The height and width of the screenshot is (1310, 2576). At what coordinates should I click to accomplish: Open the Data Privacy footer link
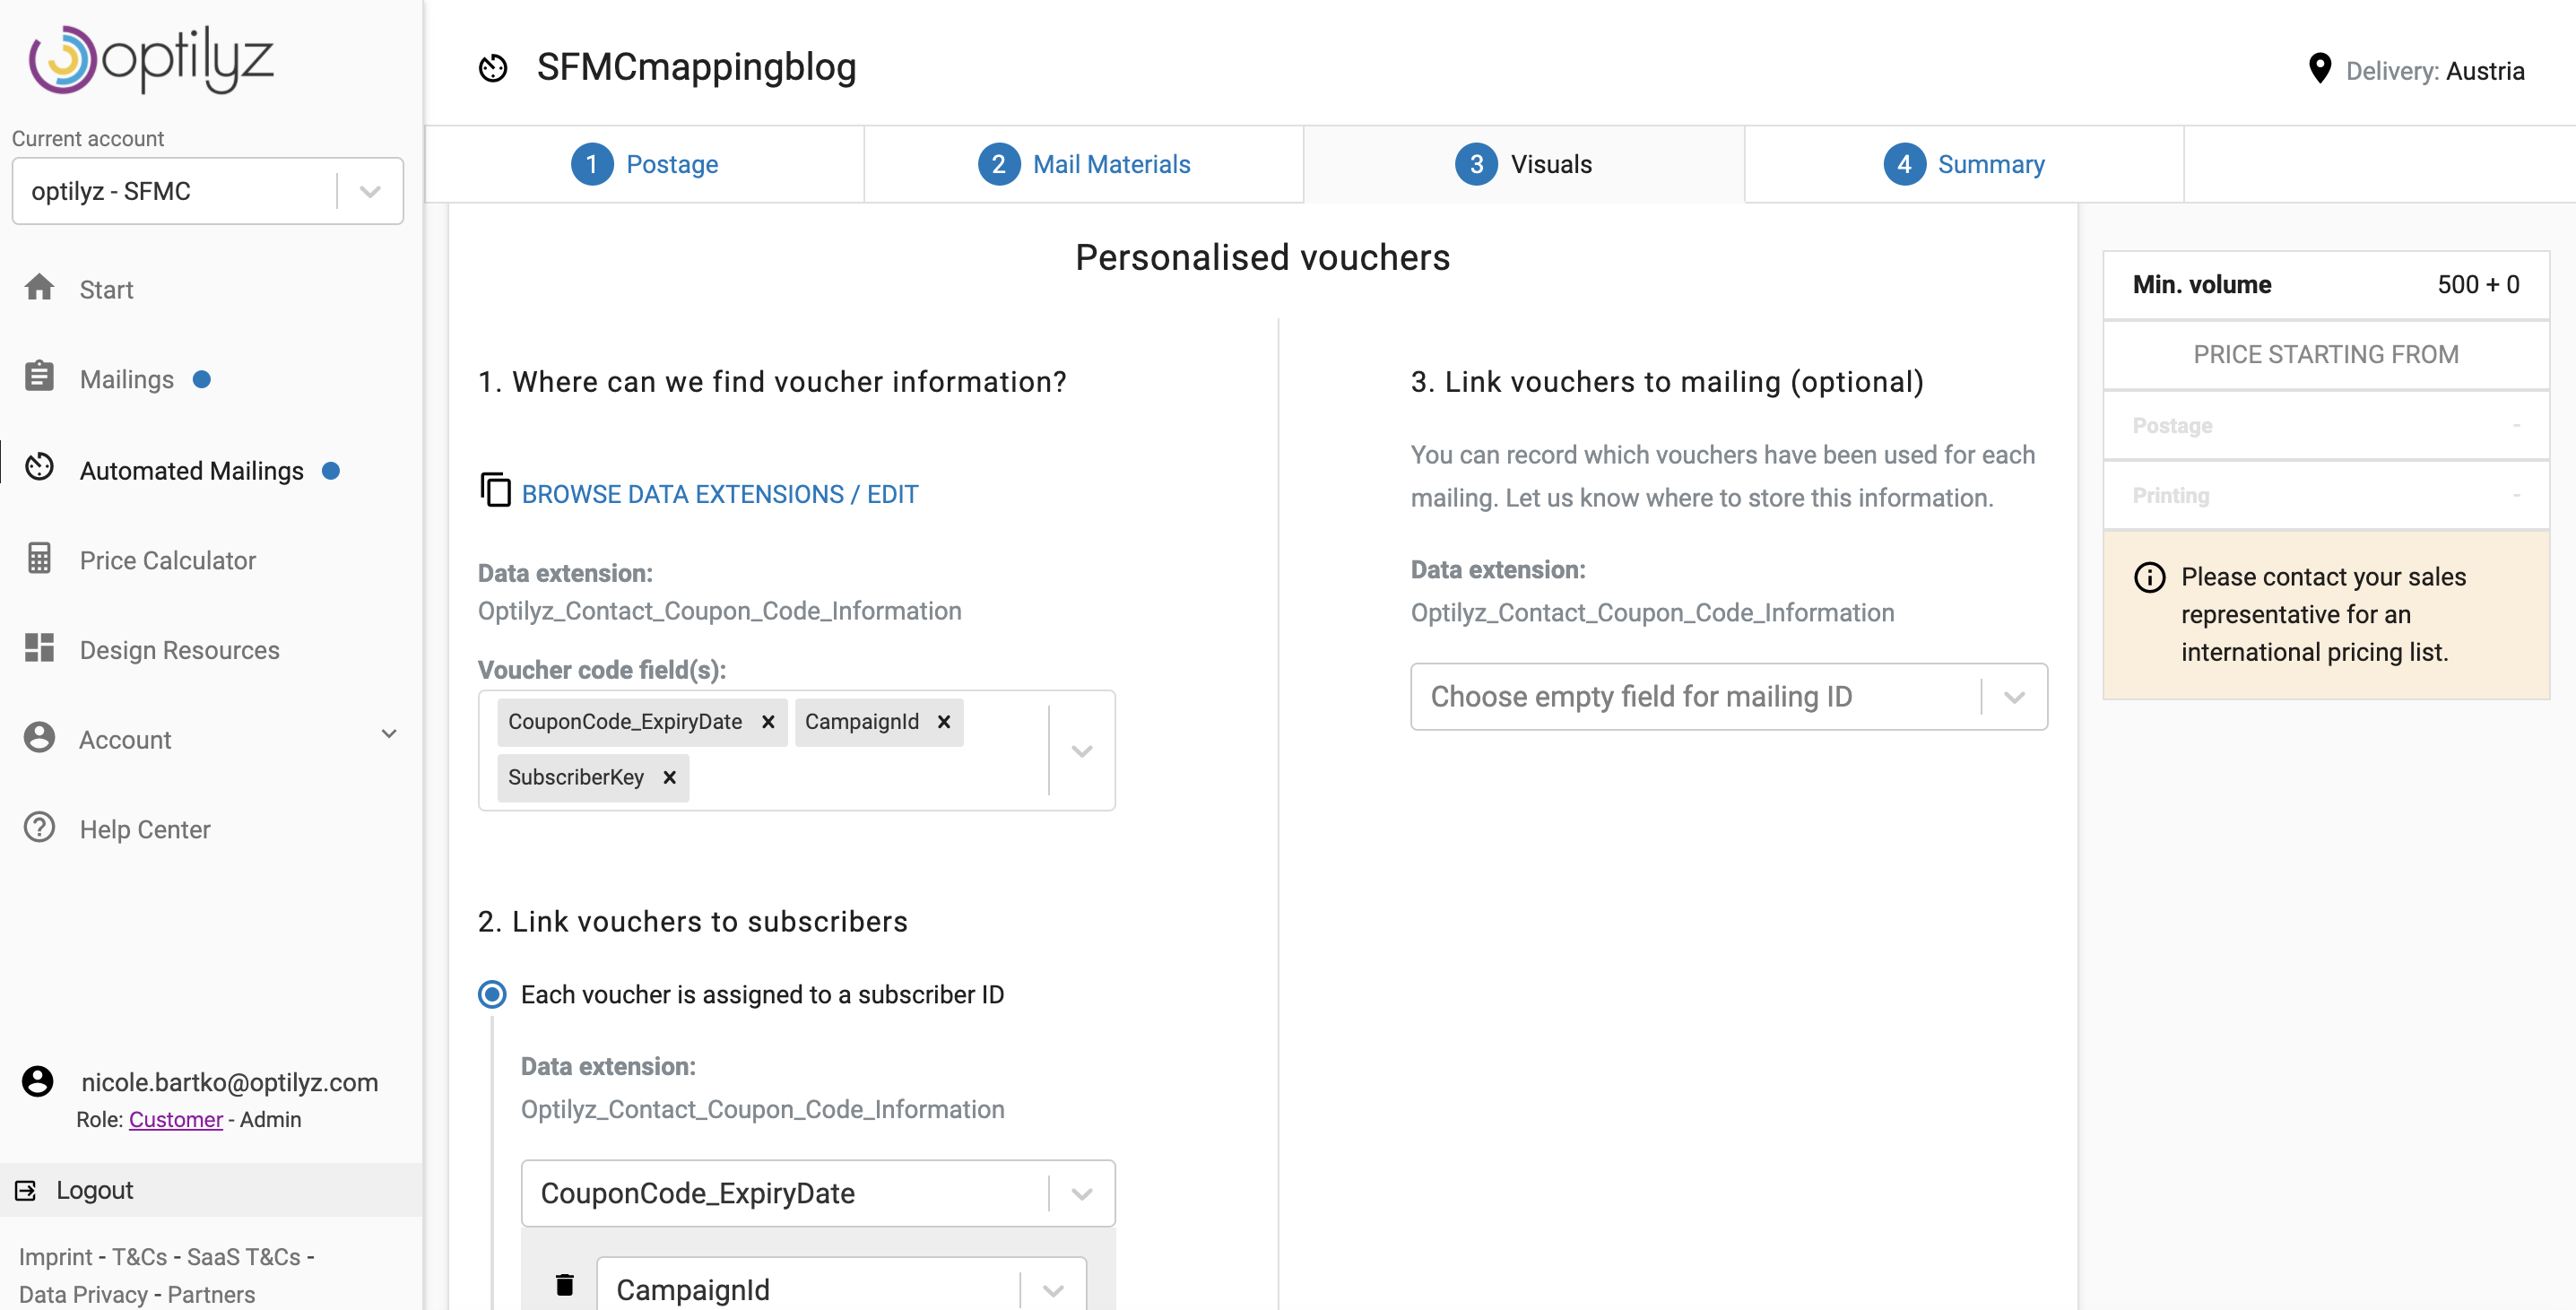coord(83,1294)
